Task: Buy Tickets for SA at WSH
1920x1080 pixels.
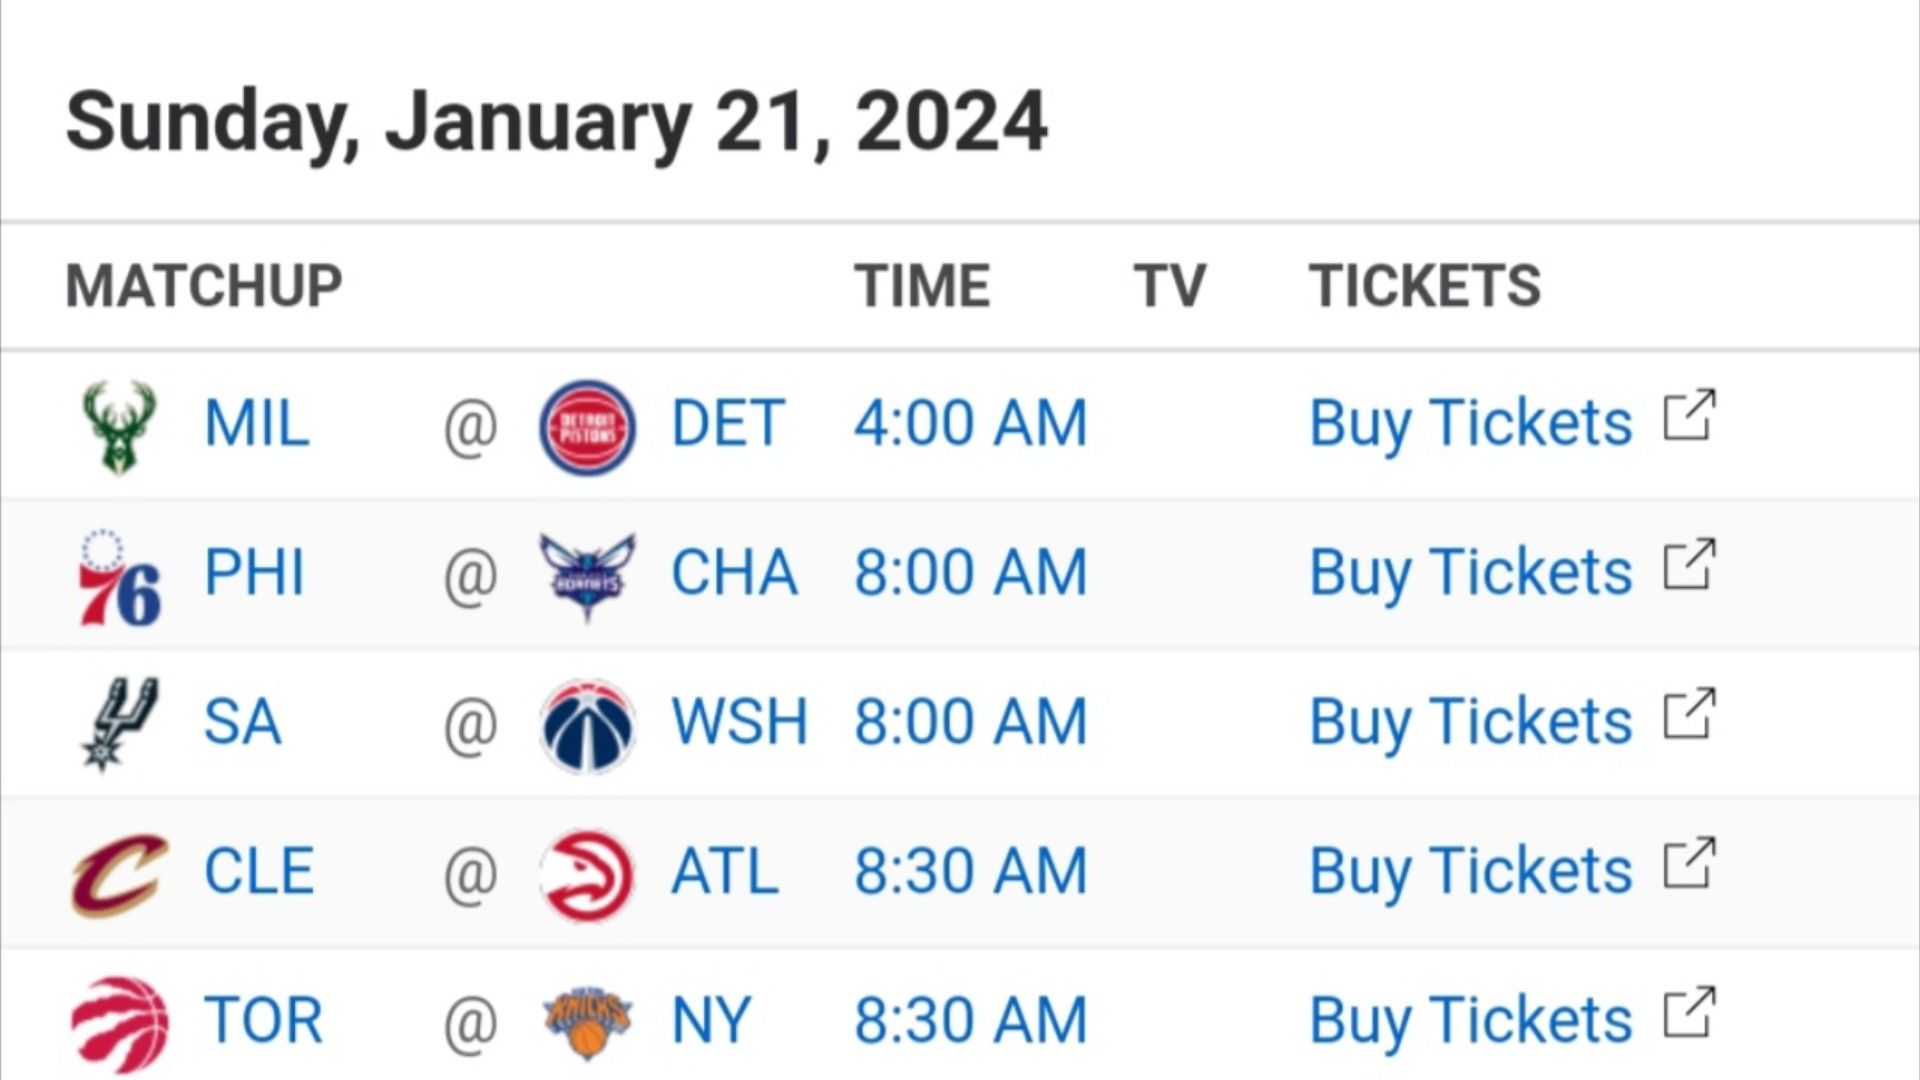Action: (x=1470, y=722)
